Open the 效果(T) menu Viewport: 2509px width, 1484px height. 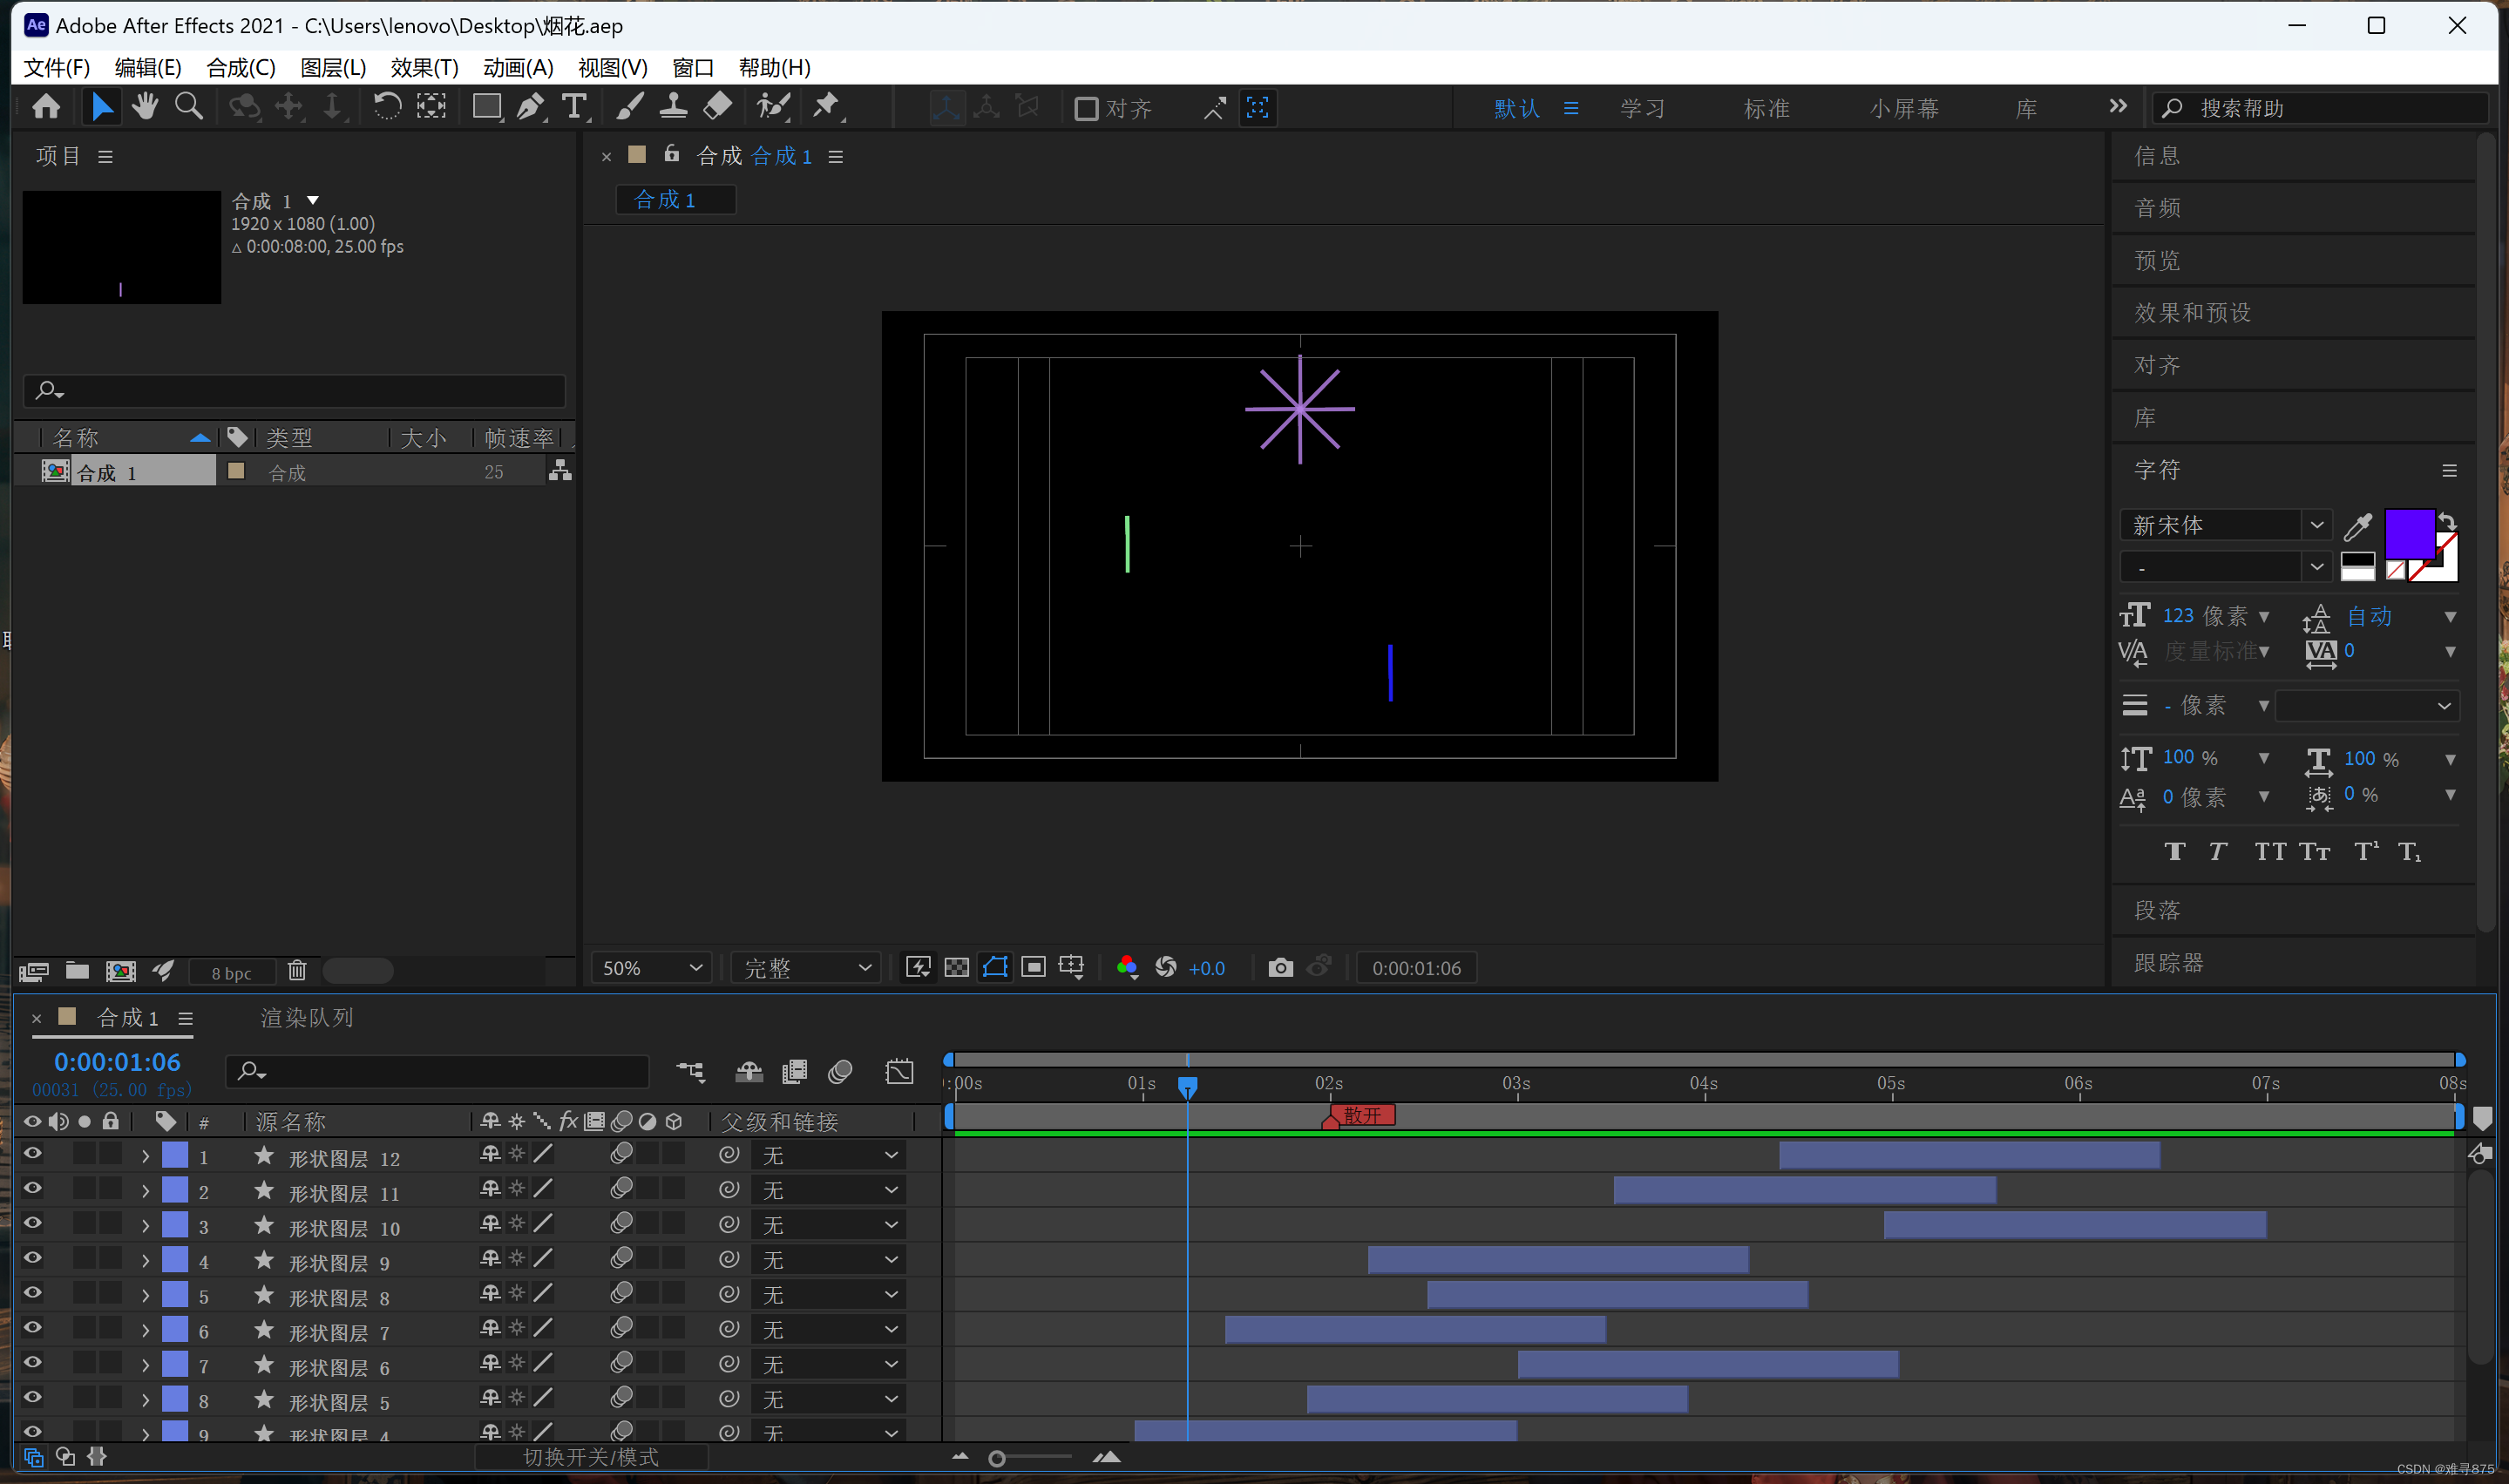424,68
